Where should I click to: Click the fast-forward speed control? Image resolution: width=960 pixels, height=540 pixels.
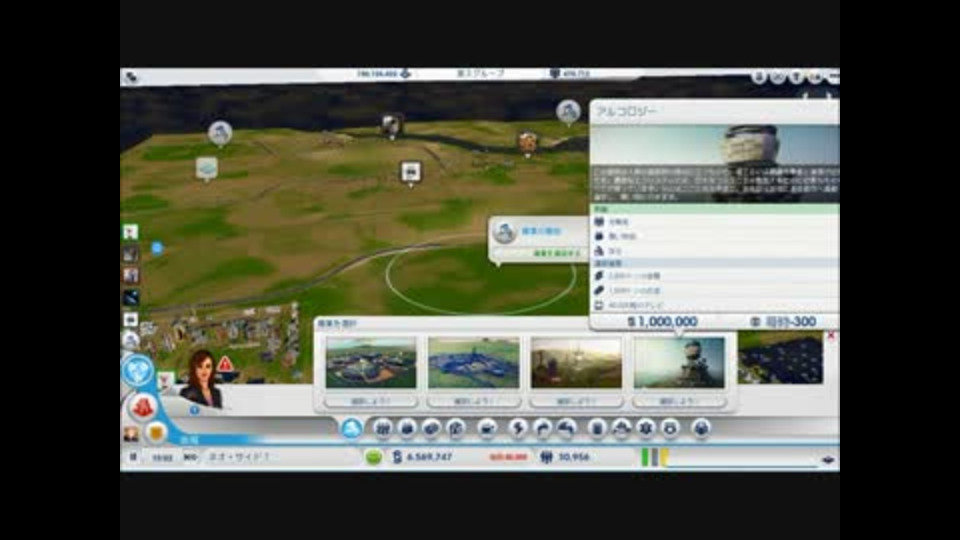(x=190, y=457)
